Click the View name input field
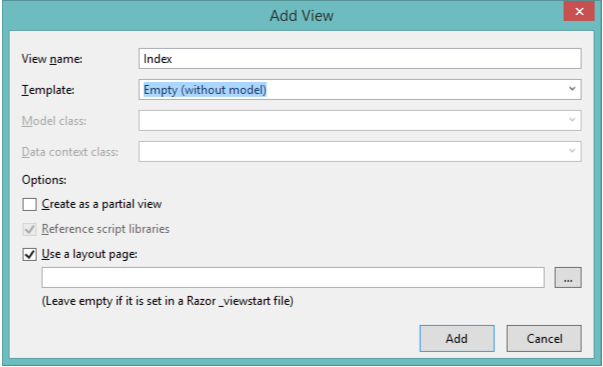The image size is (603, 367). coord(360,58)
